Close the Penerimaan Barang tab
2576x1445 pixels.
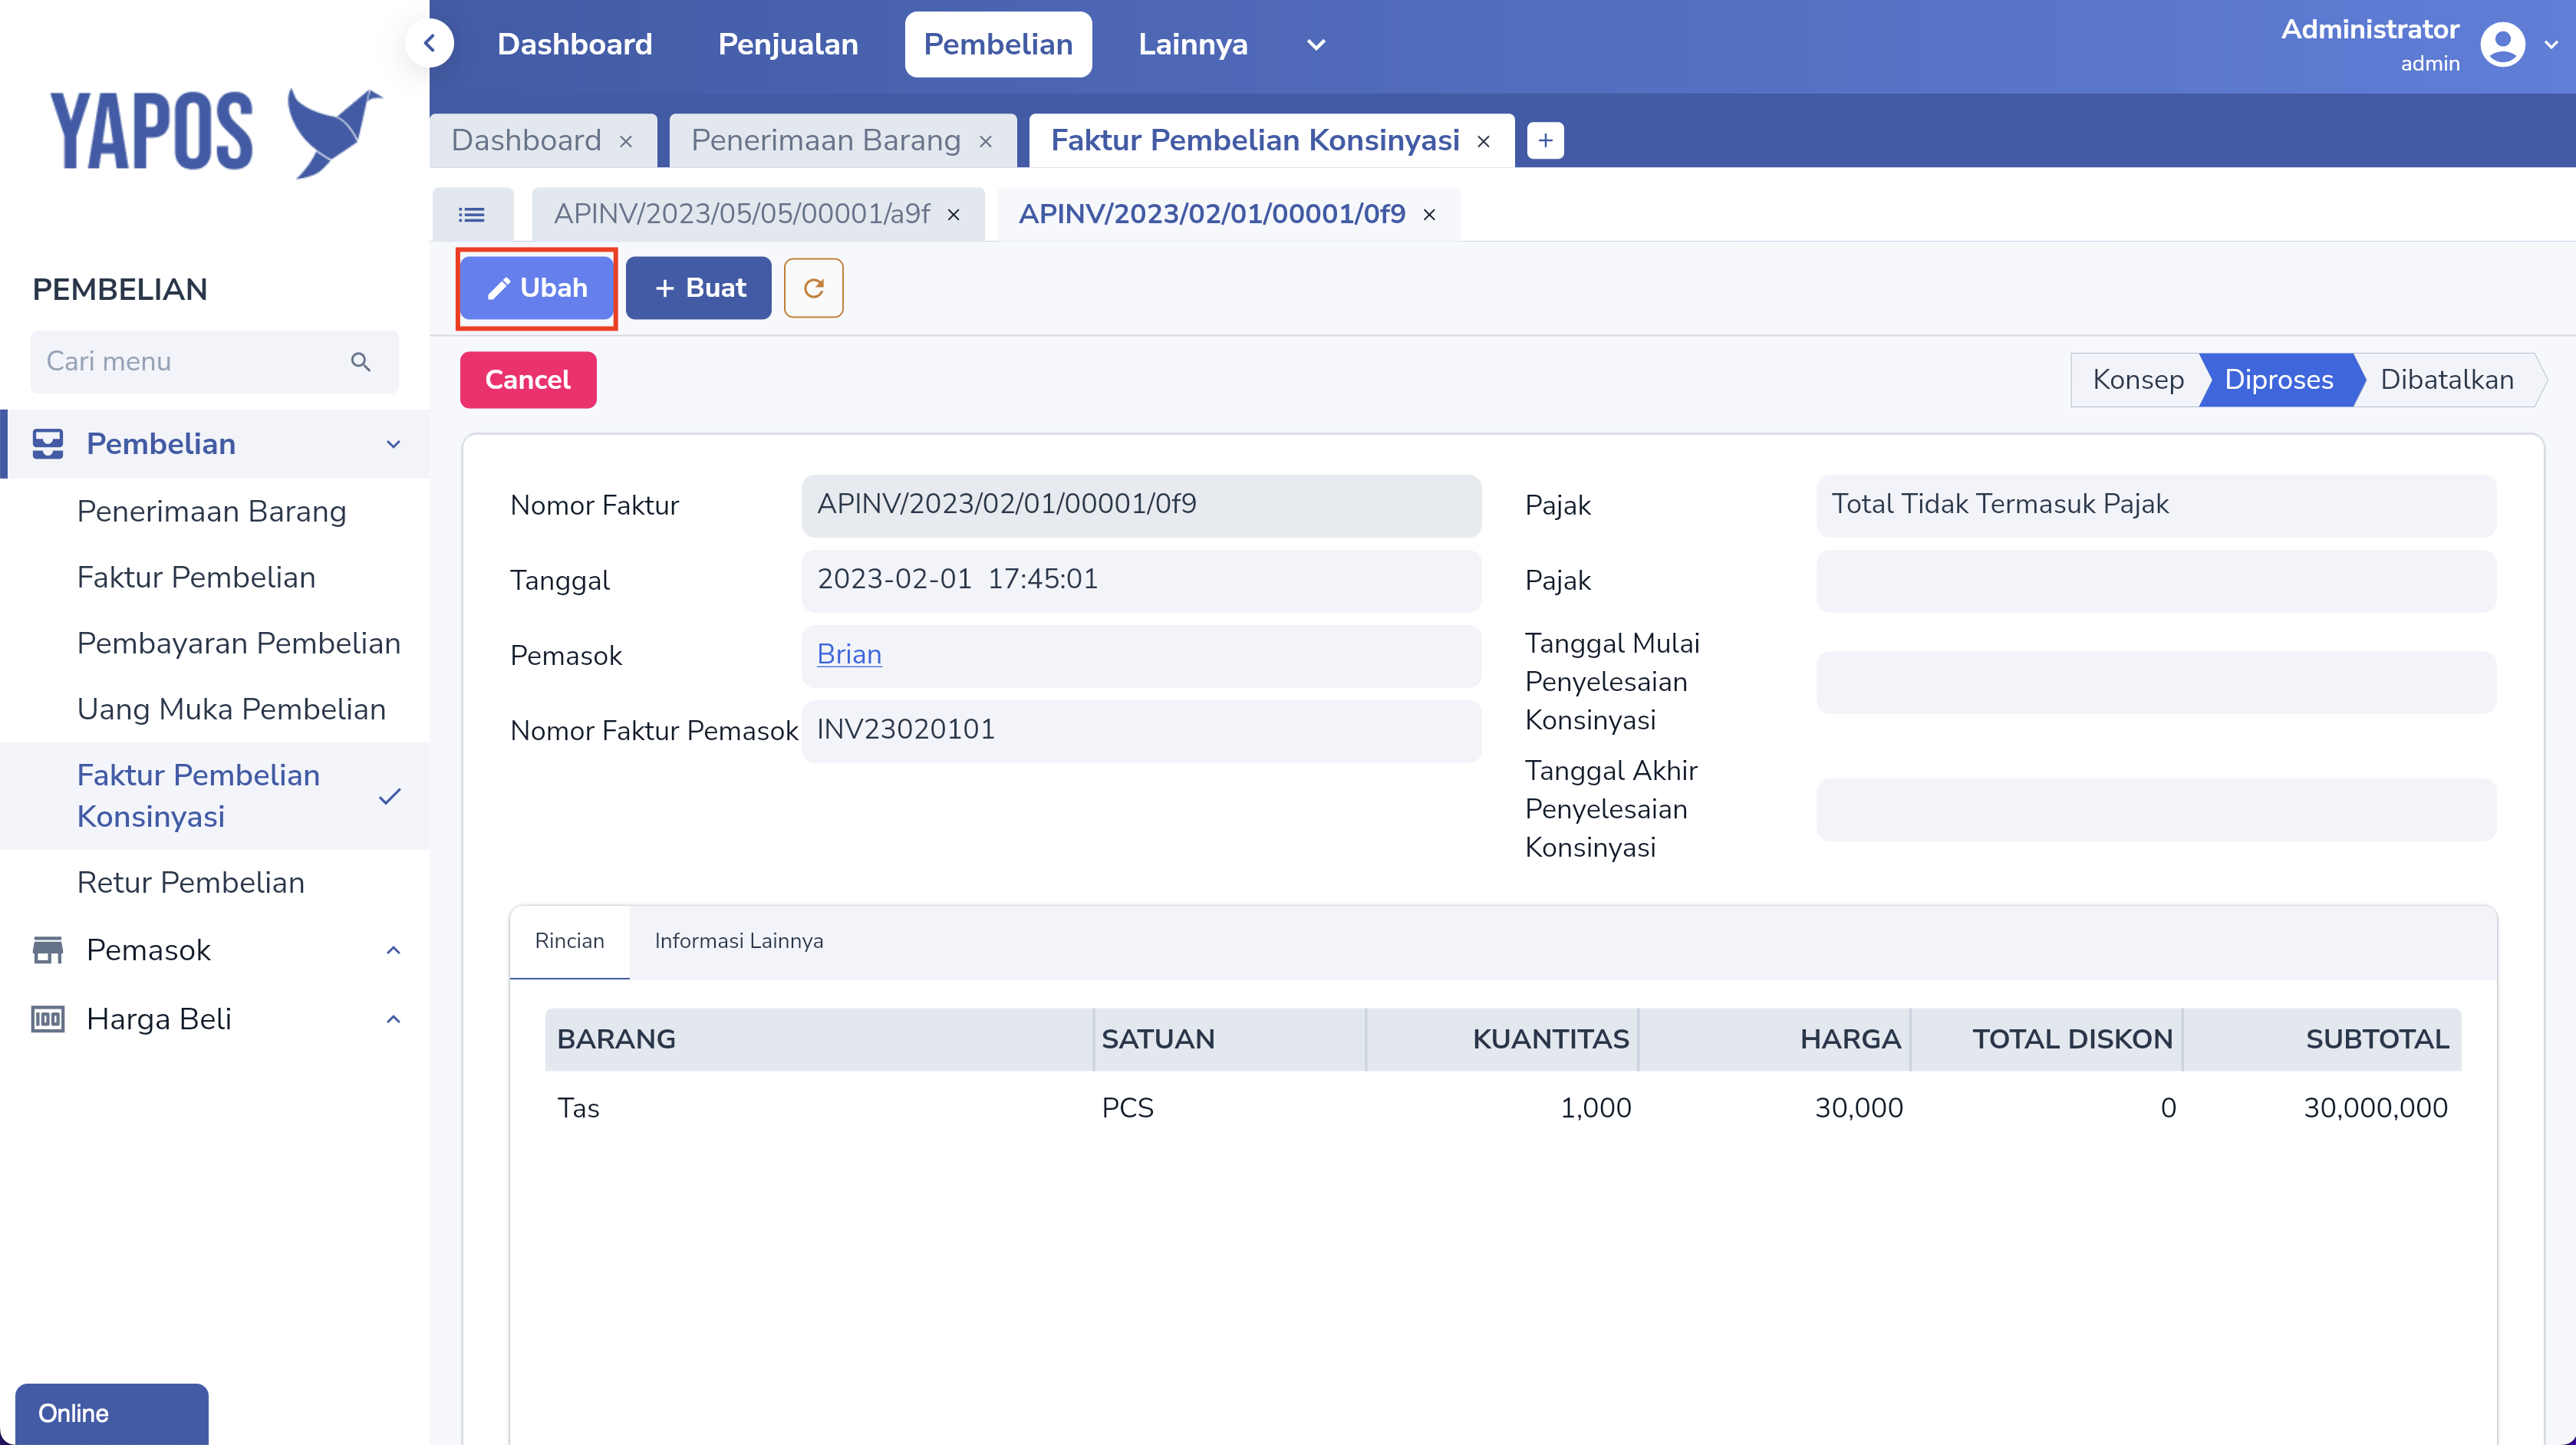coord(986,142)
